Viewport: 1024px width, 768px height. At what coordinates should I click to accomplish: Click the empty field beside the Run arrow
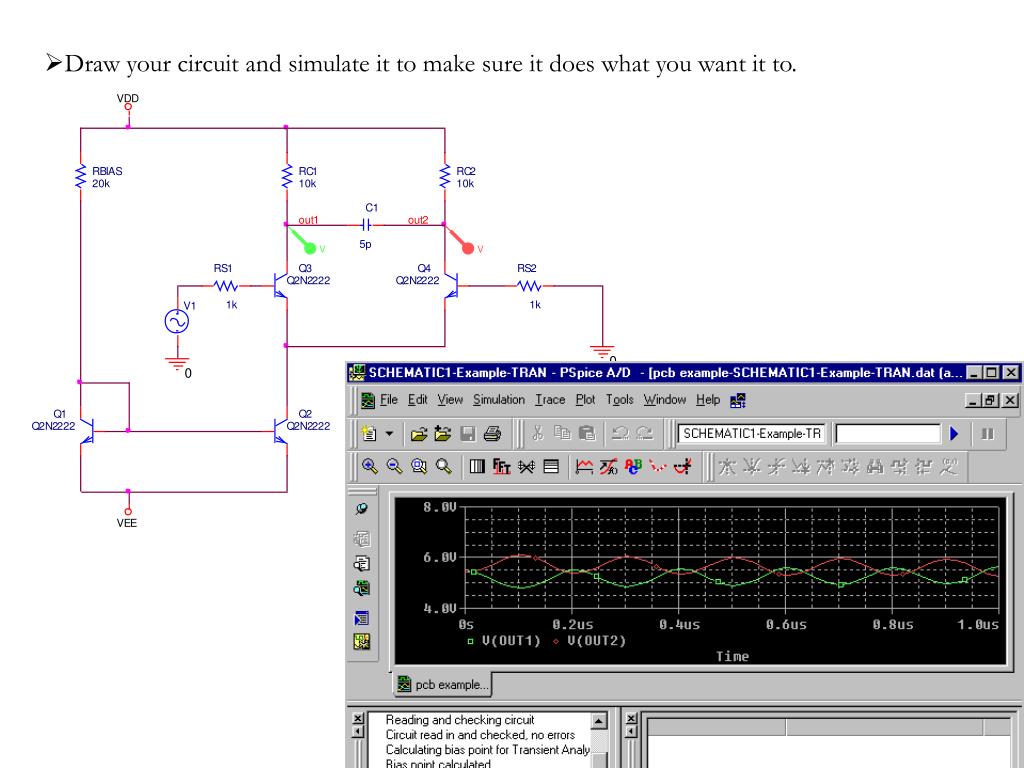point(888,434)
